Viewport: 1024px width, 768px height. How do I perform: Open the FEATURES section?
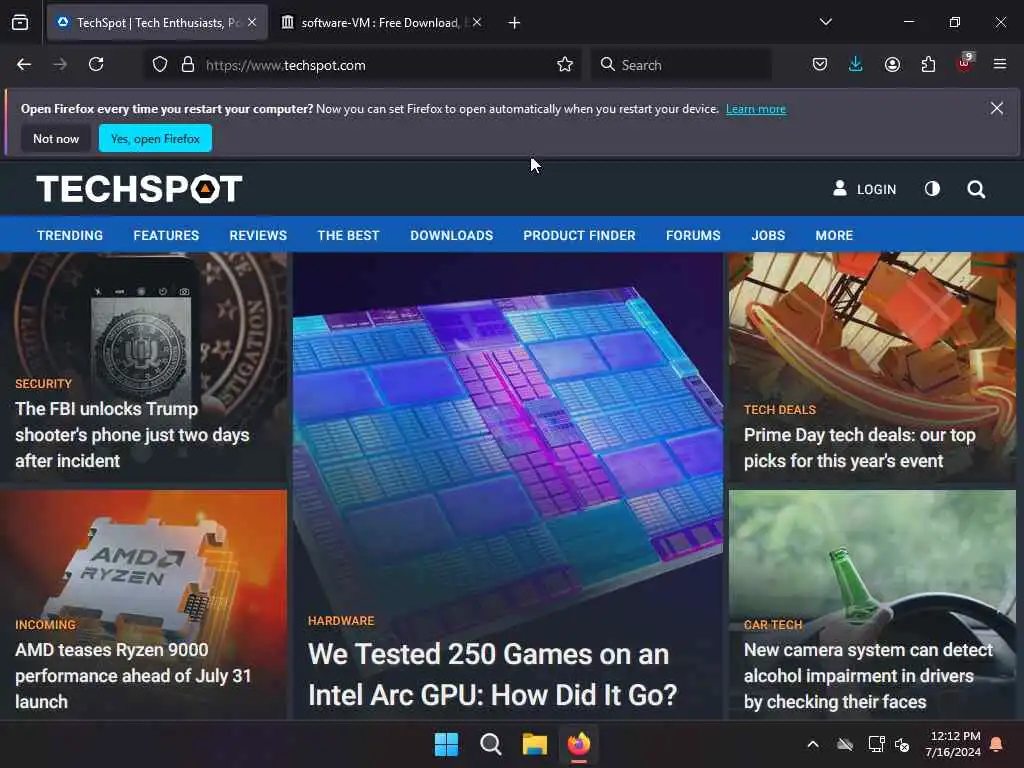tap(166, 236)
